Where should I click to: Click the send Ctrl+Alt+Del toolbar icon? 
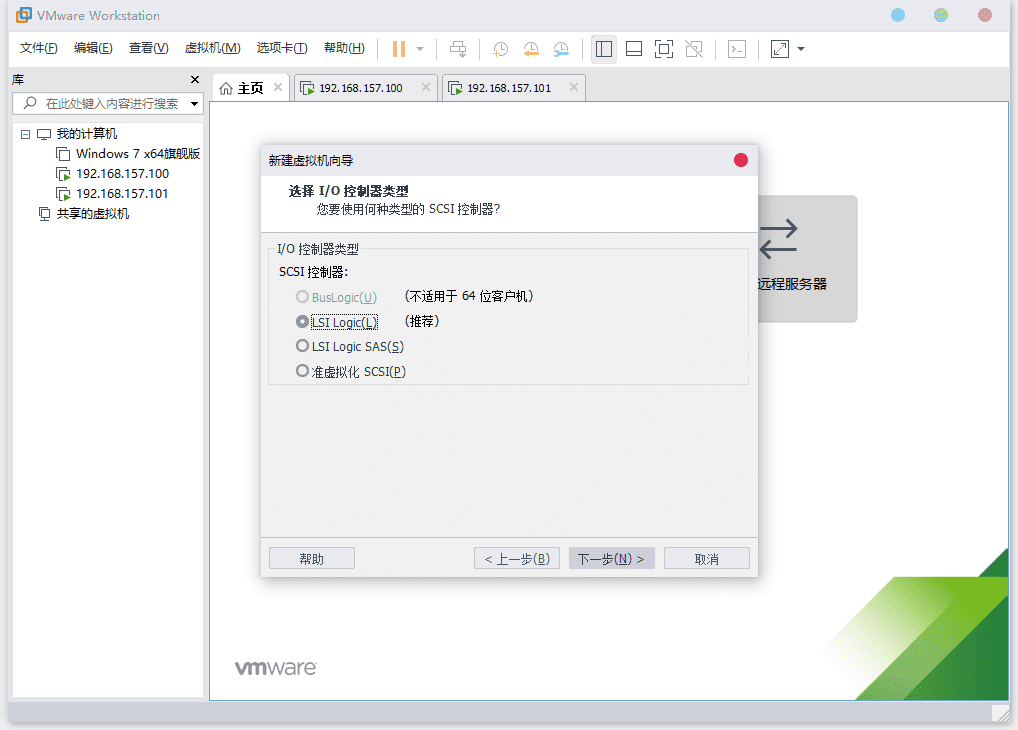pyautogui.click(x=458, y=49)
